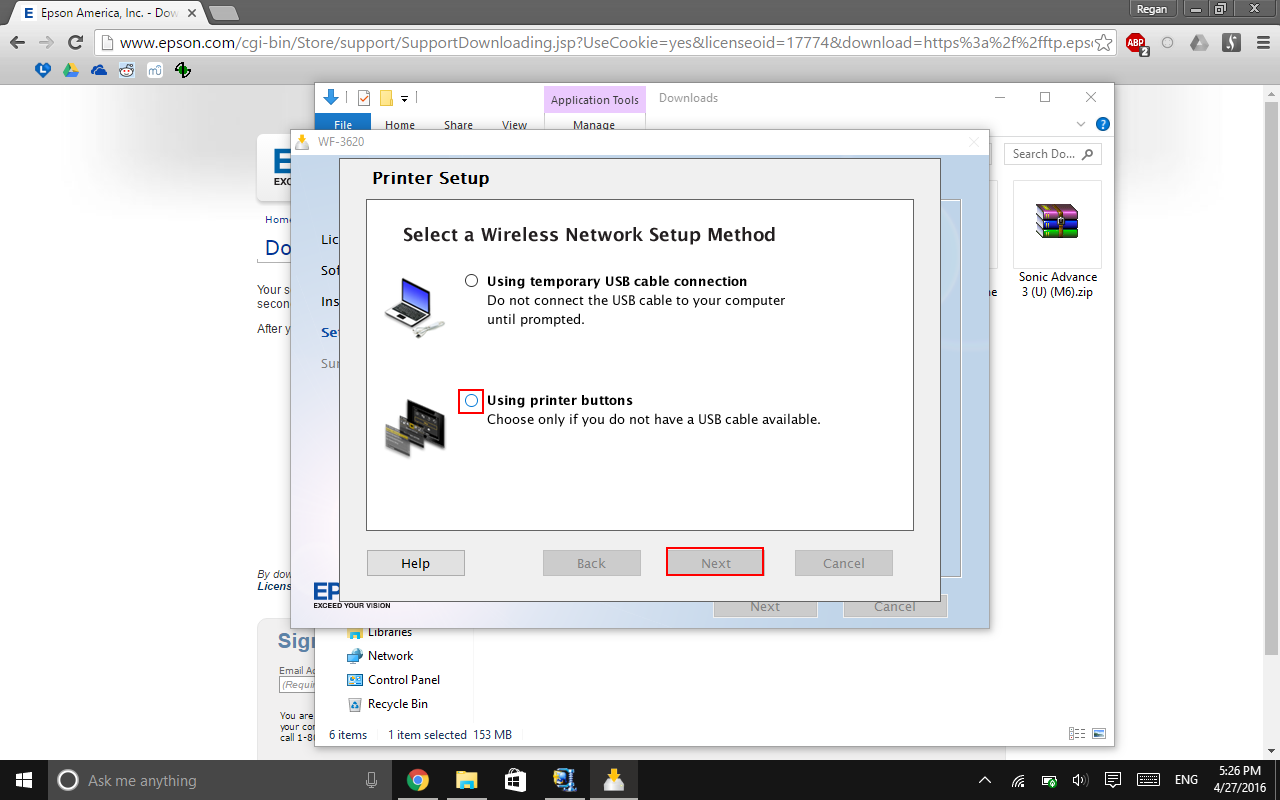Bookmark this page with the star icon
1280x800 pixels.
coord(1103,43)
